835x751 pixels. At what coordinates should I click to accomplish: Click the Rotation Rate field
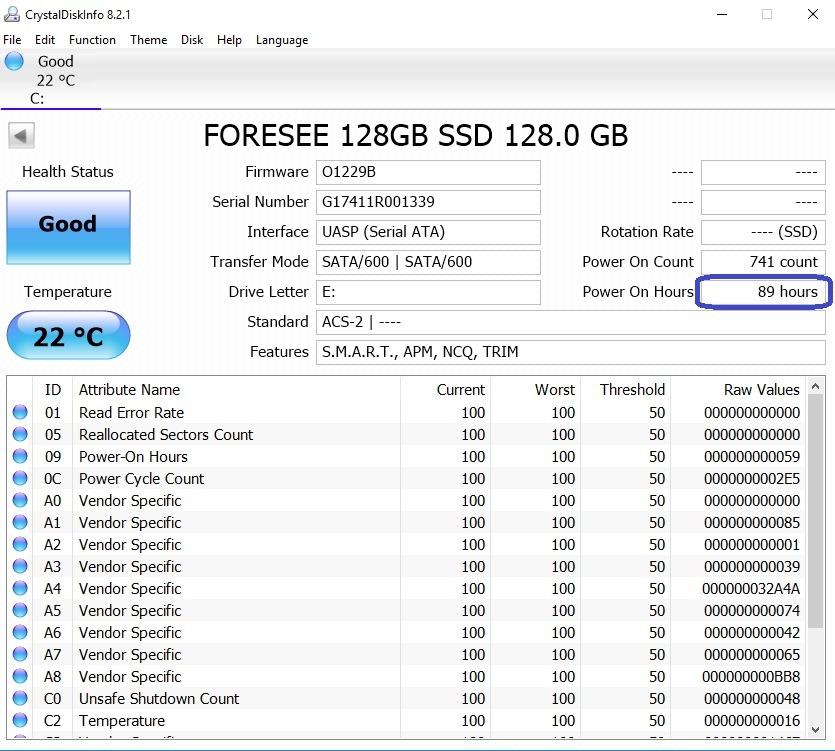click(763, 232)
